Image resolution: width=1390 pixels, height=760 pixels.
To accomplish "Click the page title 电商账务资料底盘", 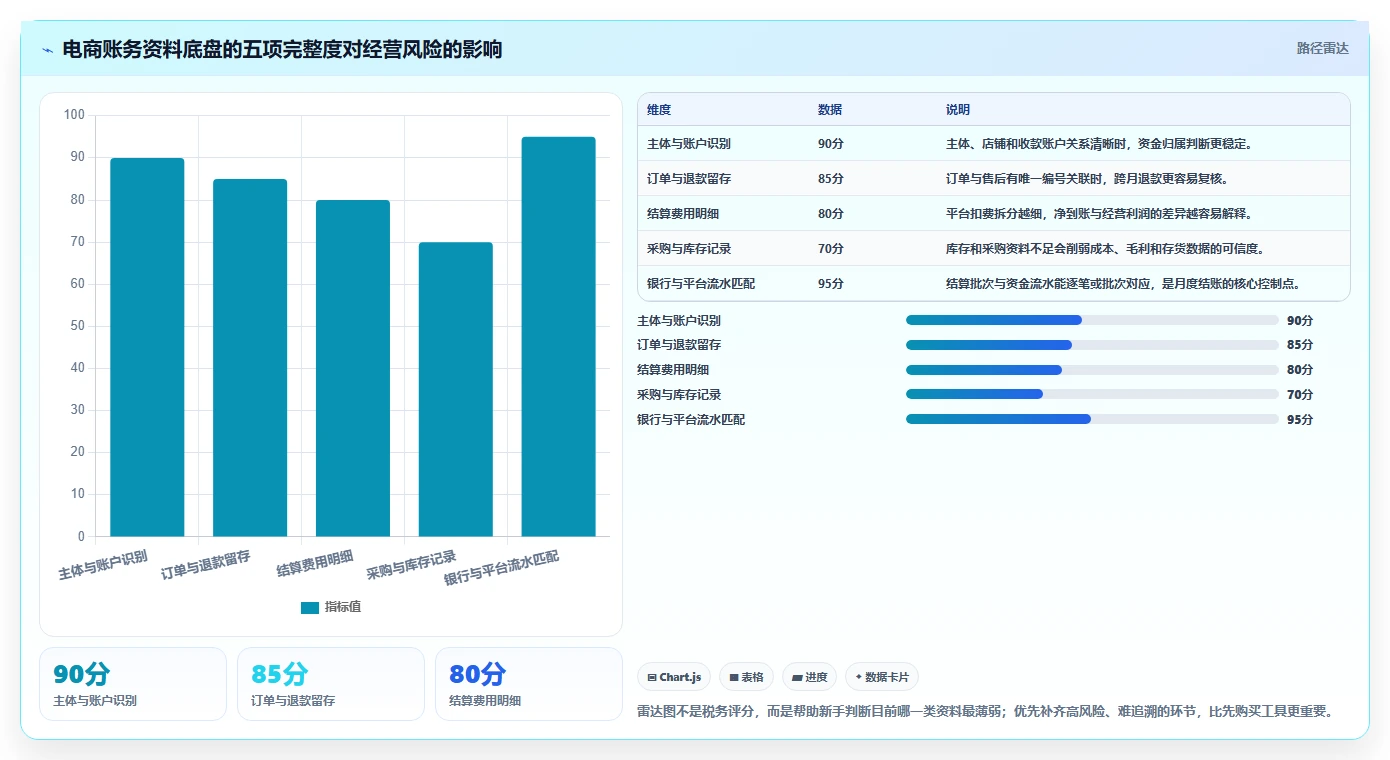I will point(282,49).
